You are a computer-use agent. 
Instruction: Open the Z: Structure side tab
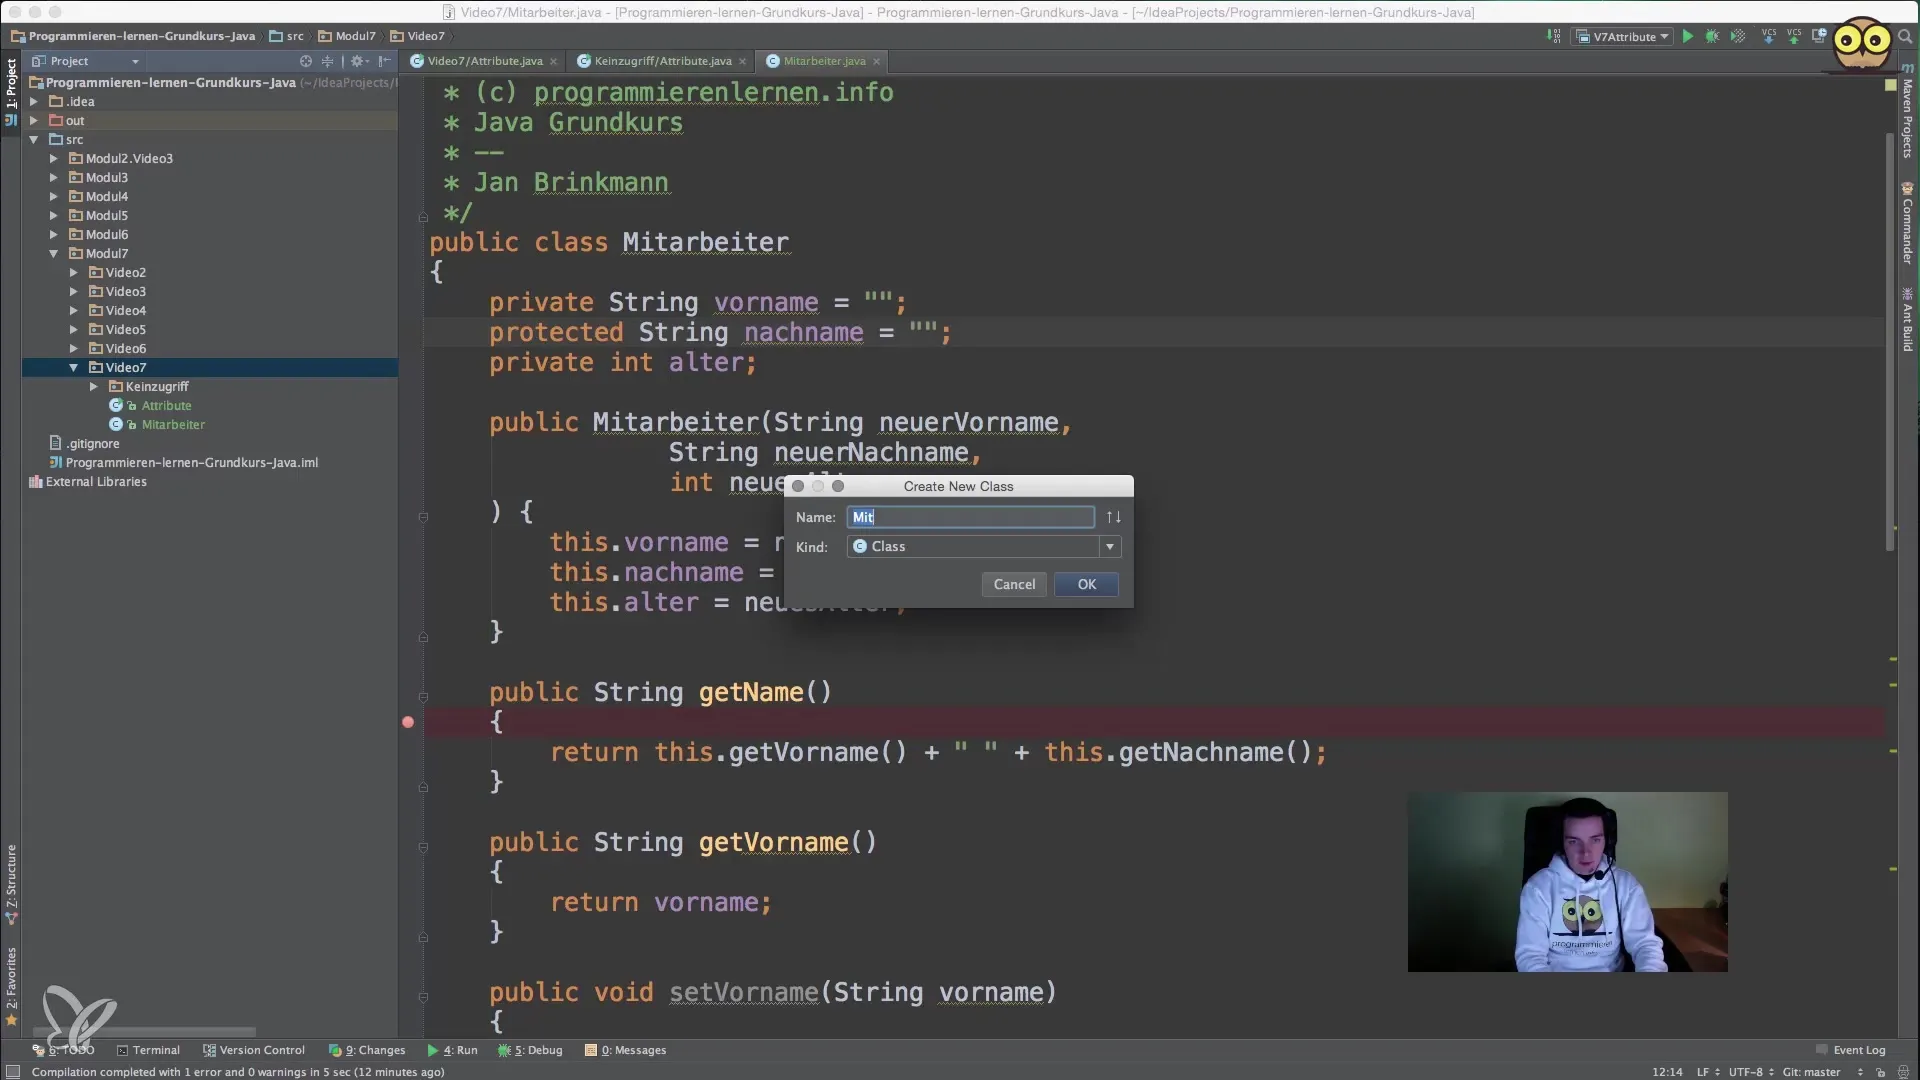click(x=11, y=883)
